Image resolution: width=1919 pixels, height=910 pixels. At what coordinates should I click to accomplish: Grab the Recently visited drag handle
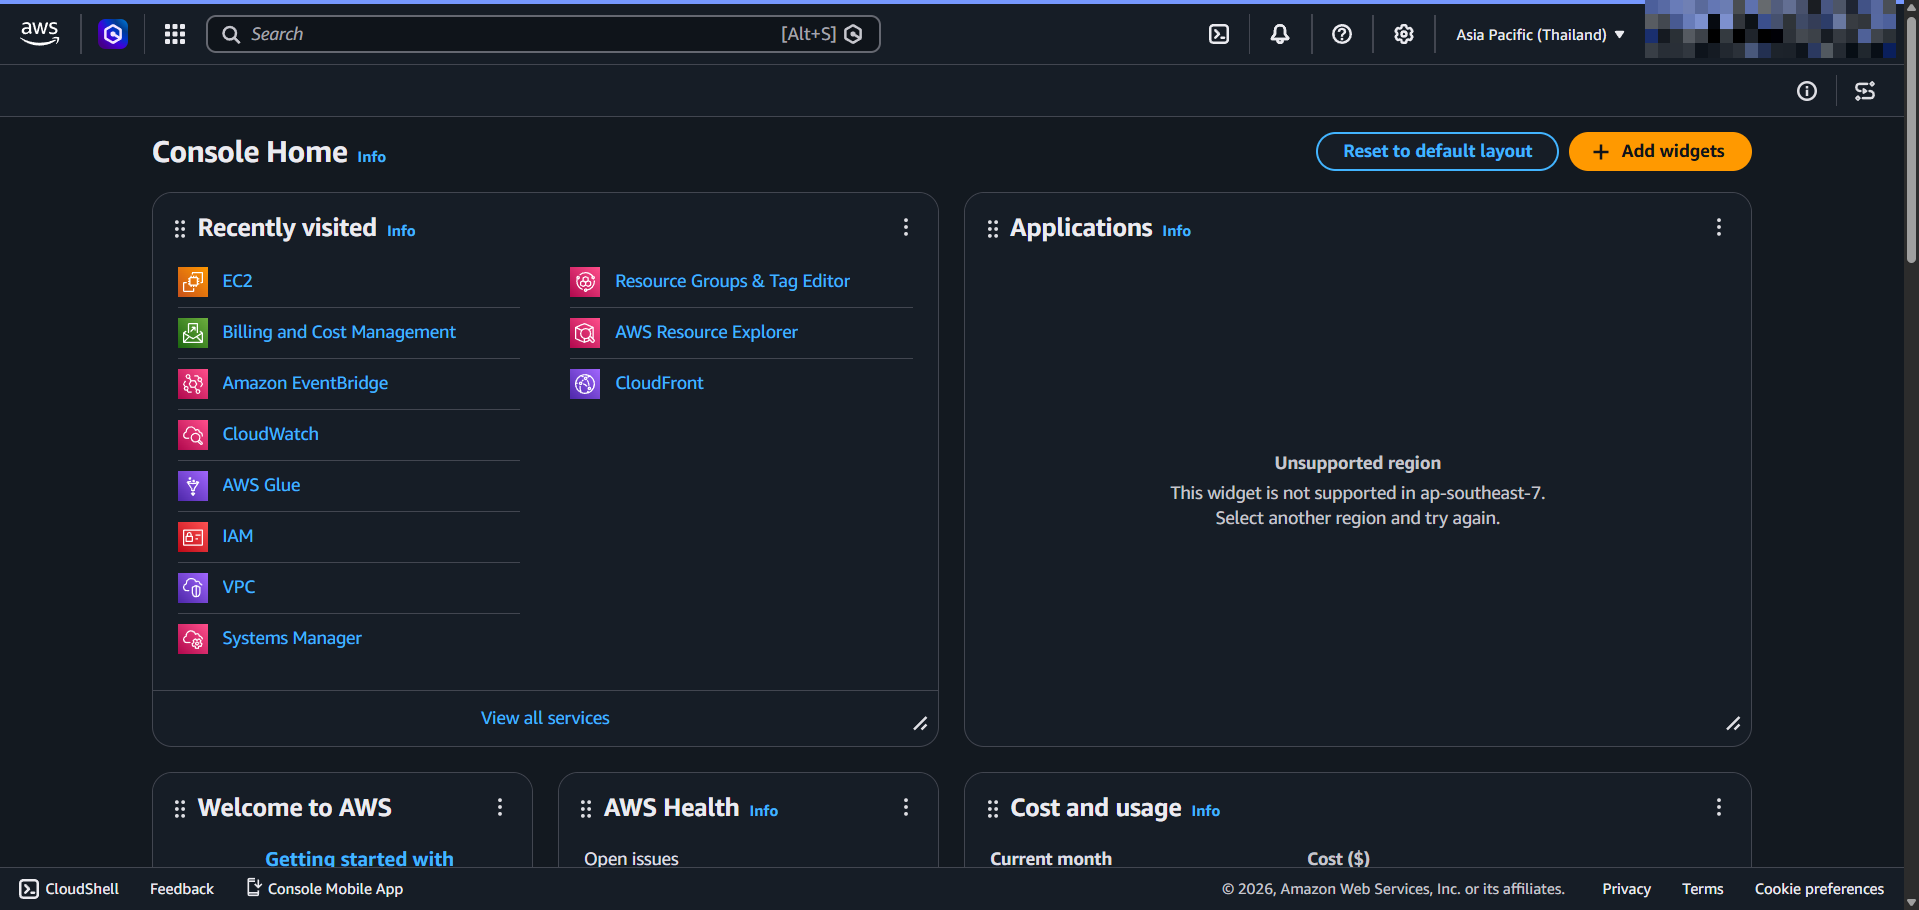[180, 229]
